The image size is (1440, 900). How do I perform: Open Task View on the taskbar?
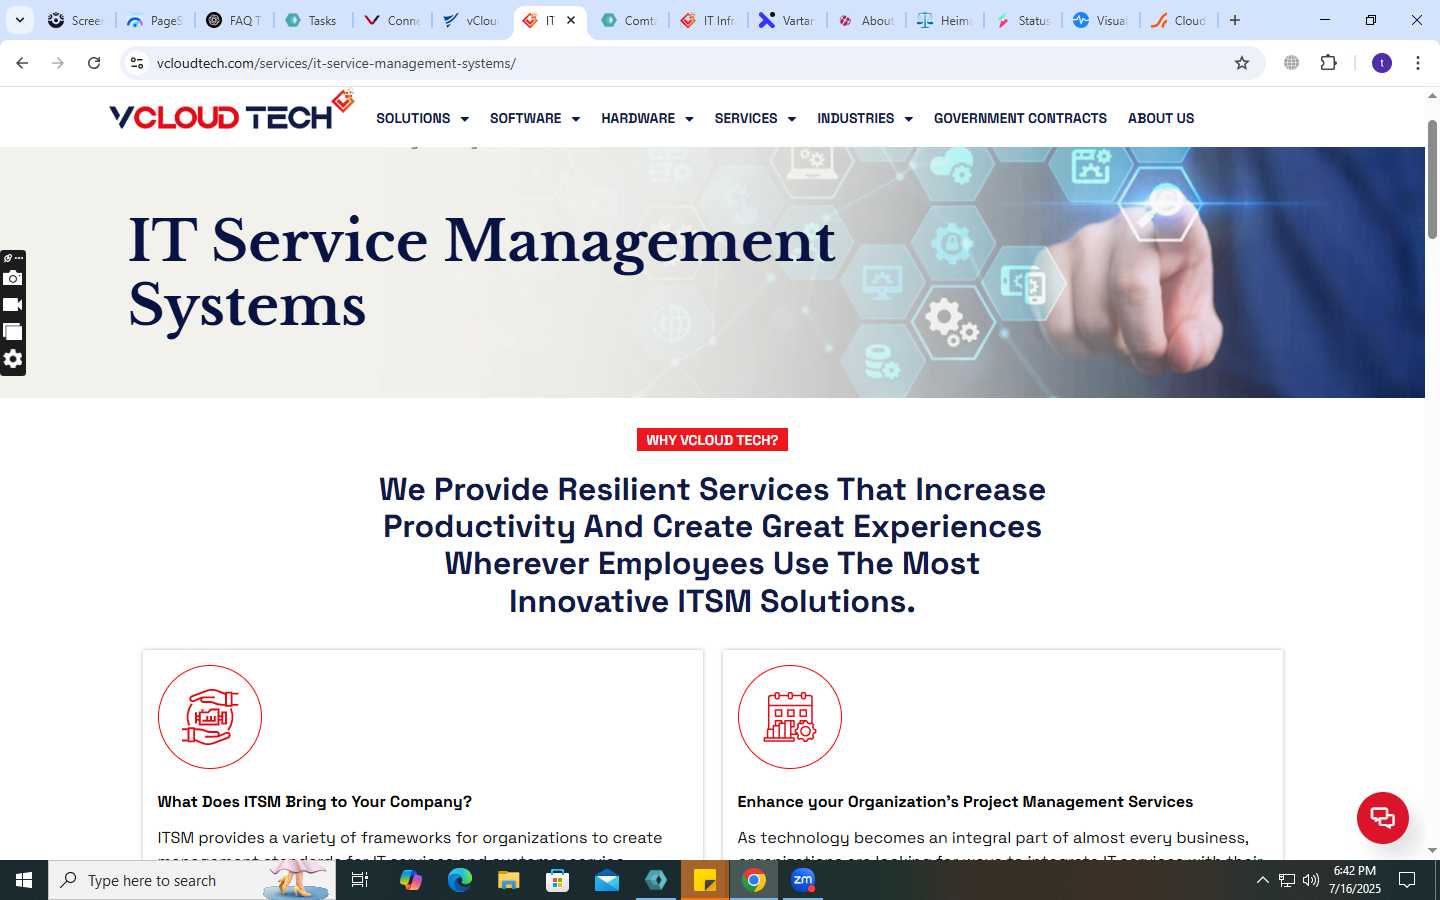(x=360, y=880)
